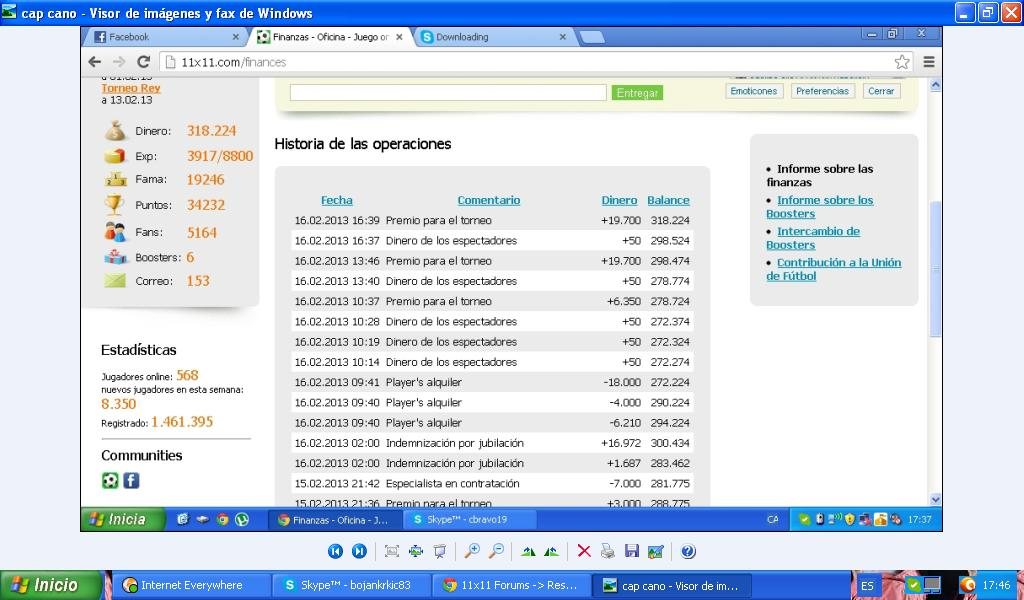Click the chat message input field

[x=448, y=92]
